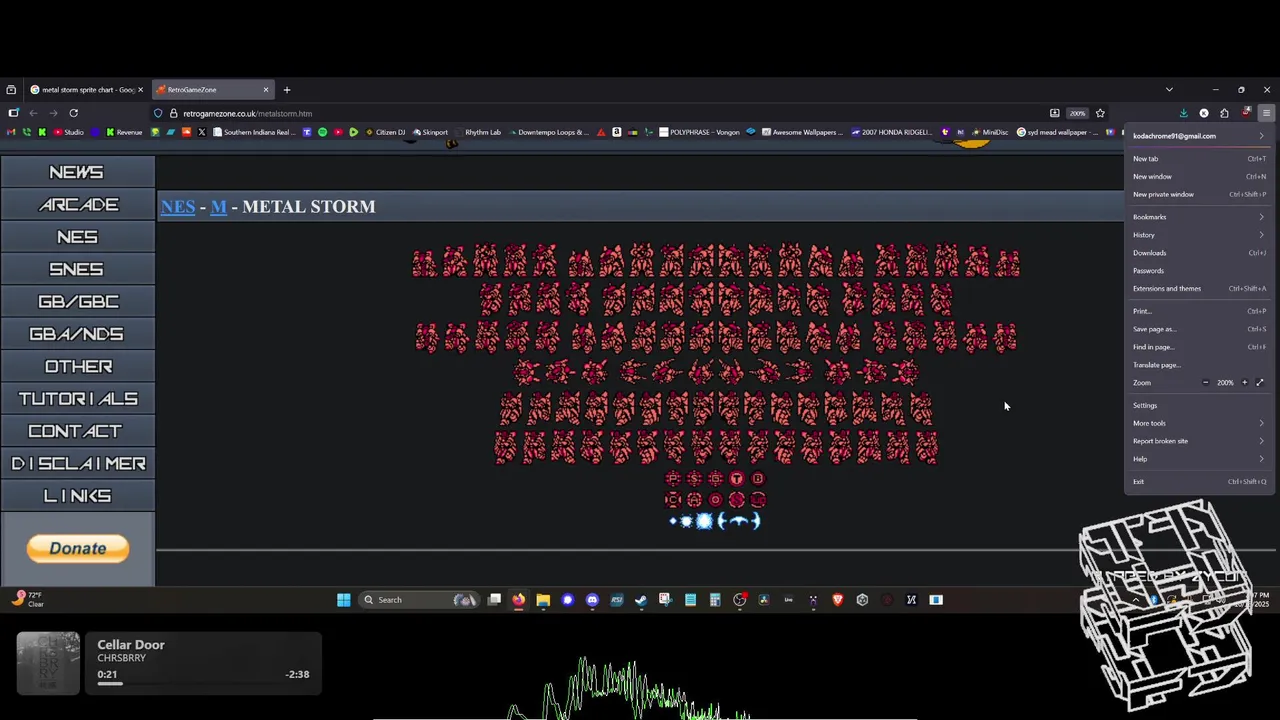
Task: Open Firefox downloads panel arrow icon
Action: click(x=1184, y=113)
